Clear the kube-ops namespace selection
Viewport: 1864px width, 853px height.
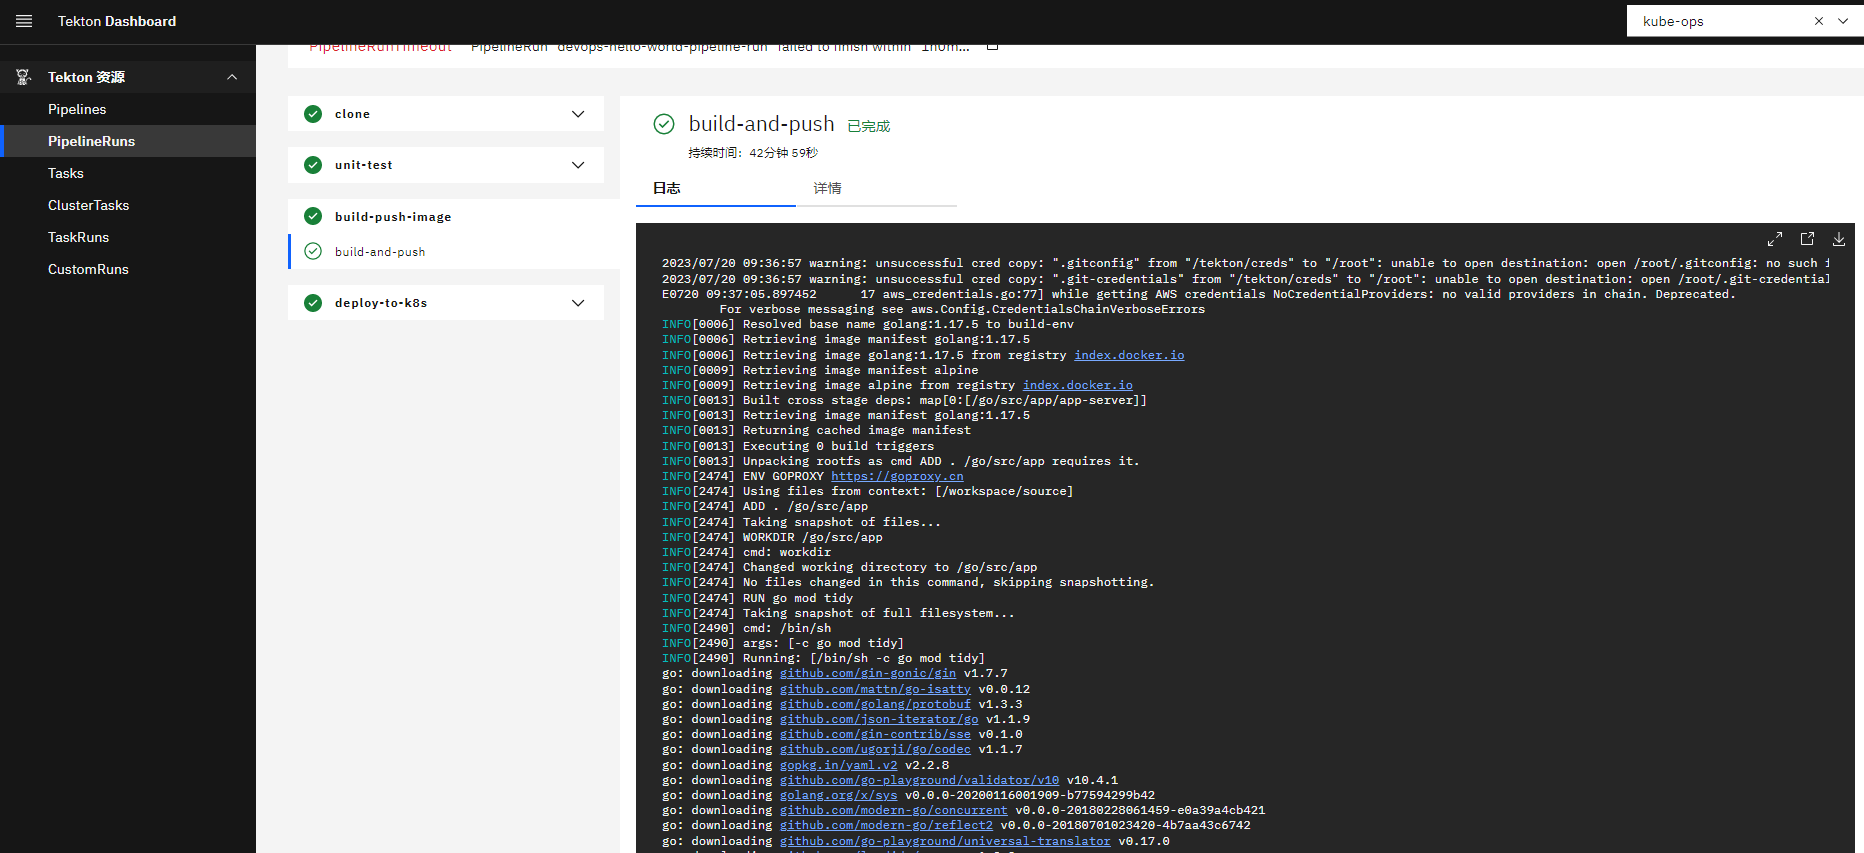pos(1818,21)
